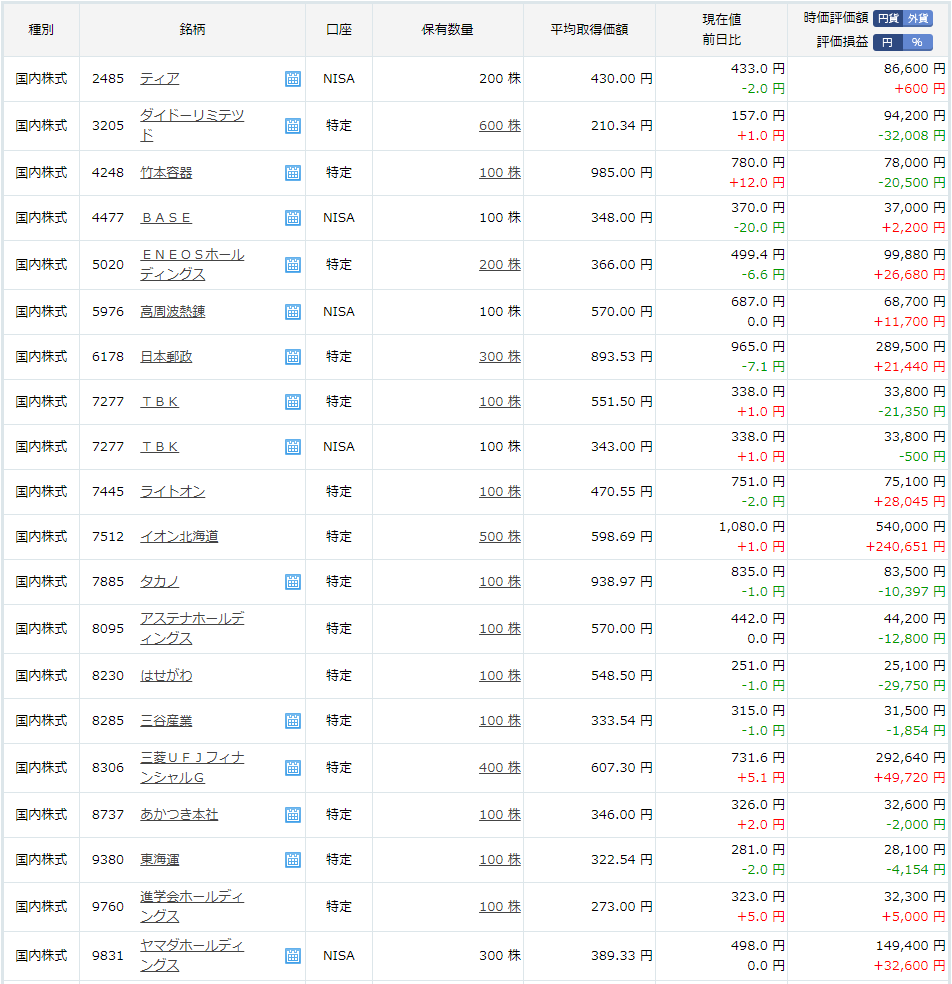The height and width of the screenshot is (984, 952).
Task: Open the 東海運 stock link
Action: point(159,860)
